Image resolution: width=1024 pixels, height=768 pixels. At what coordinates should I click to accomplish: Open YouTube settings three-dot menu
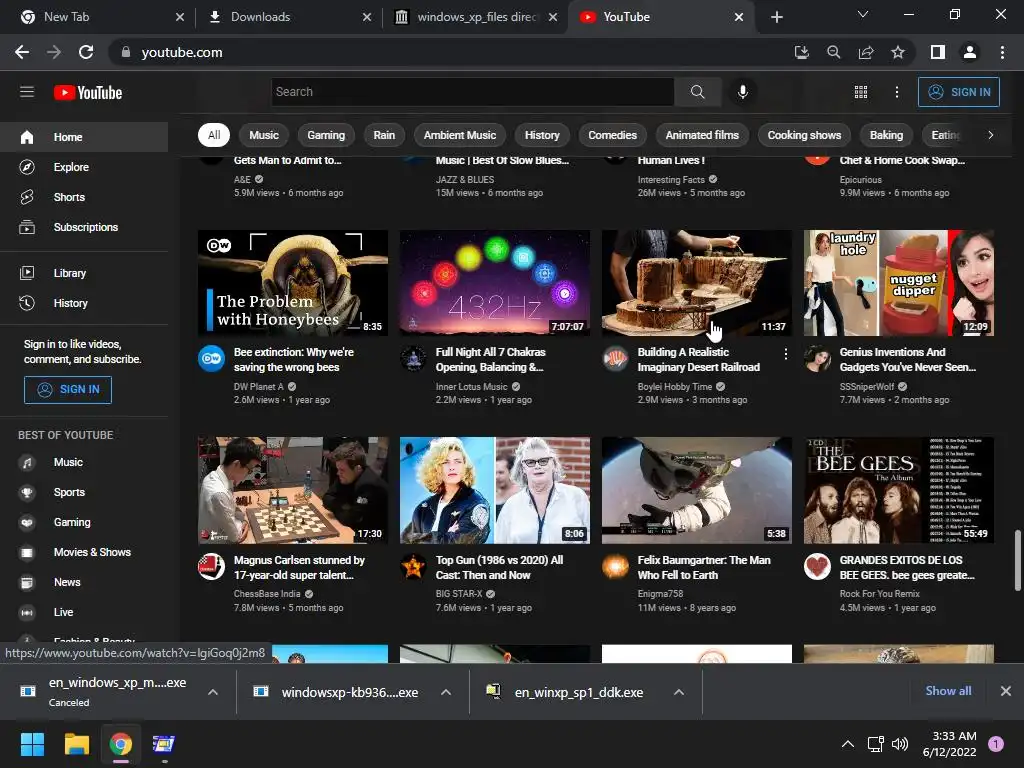[897, 92]
